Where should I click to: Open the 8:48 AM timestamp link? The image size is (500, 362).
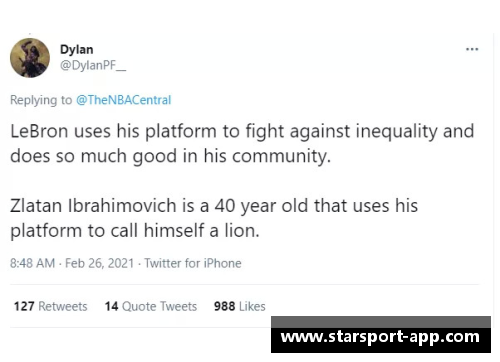pos(32,263)
